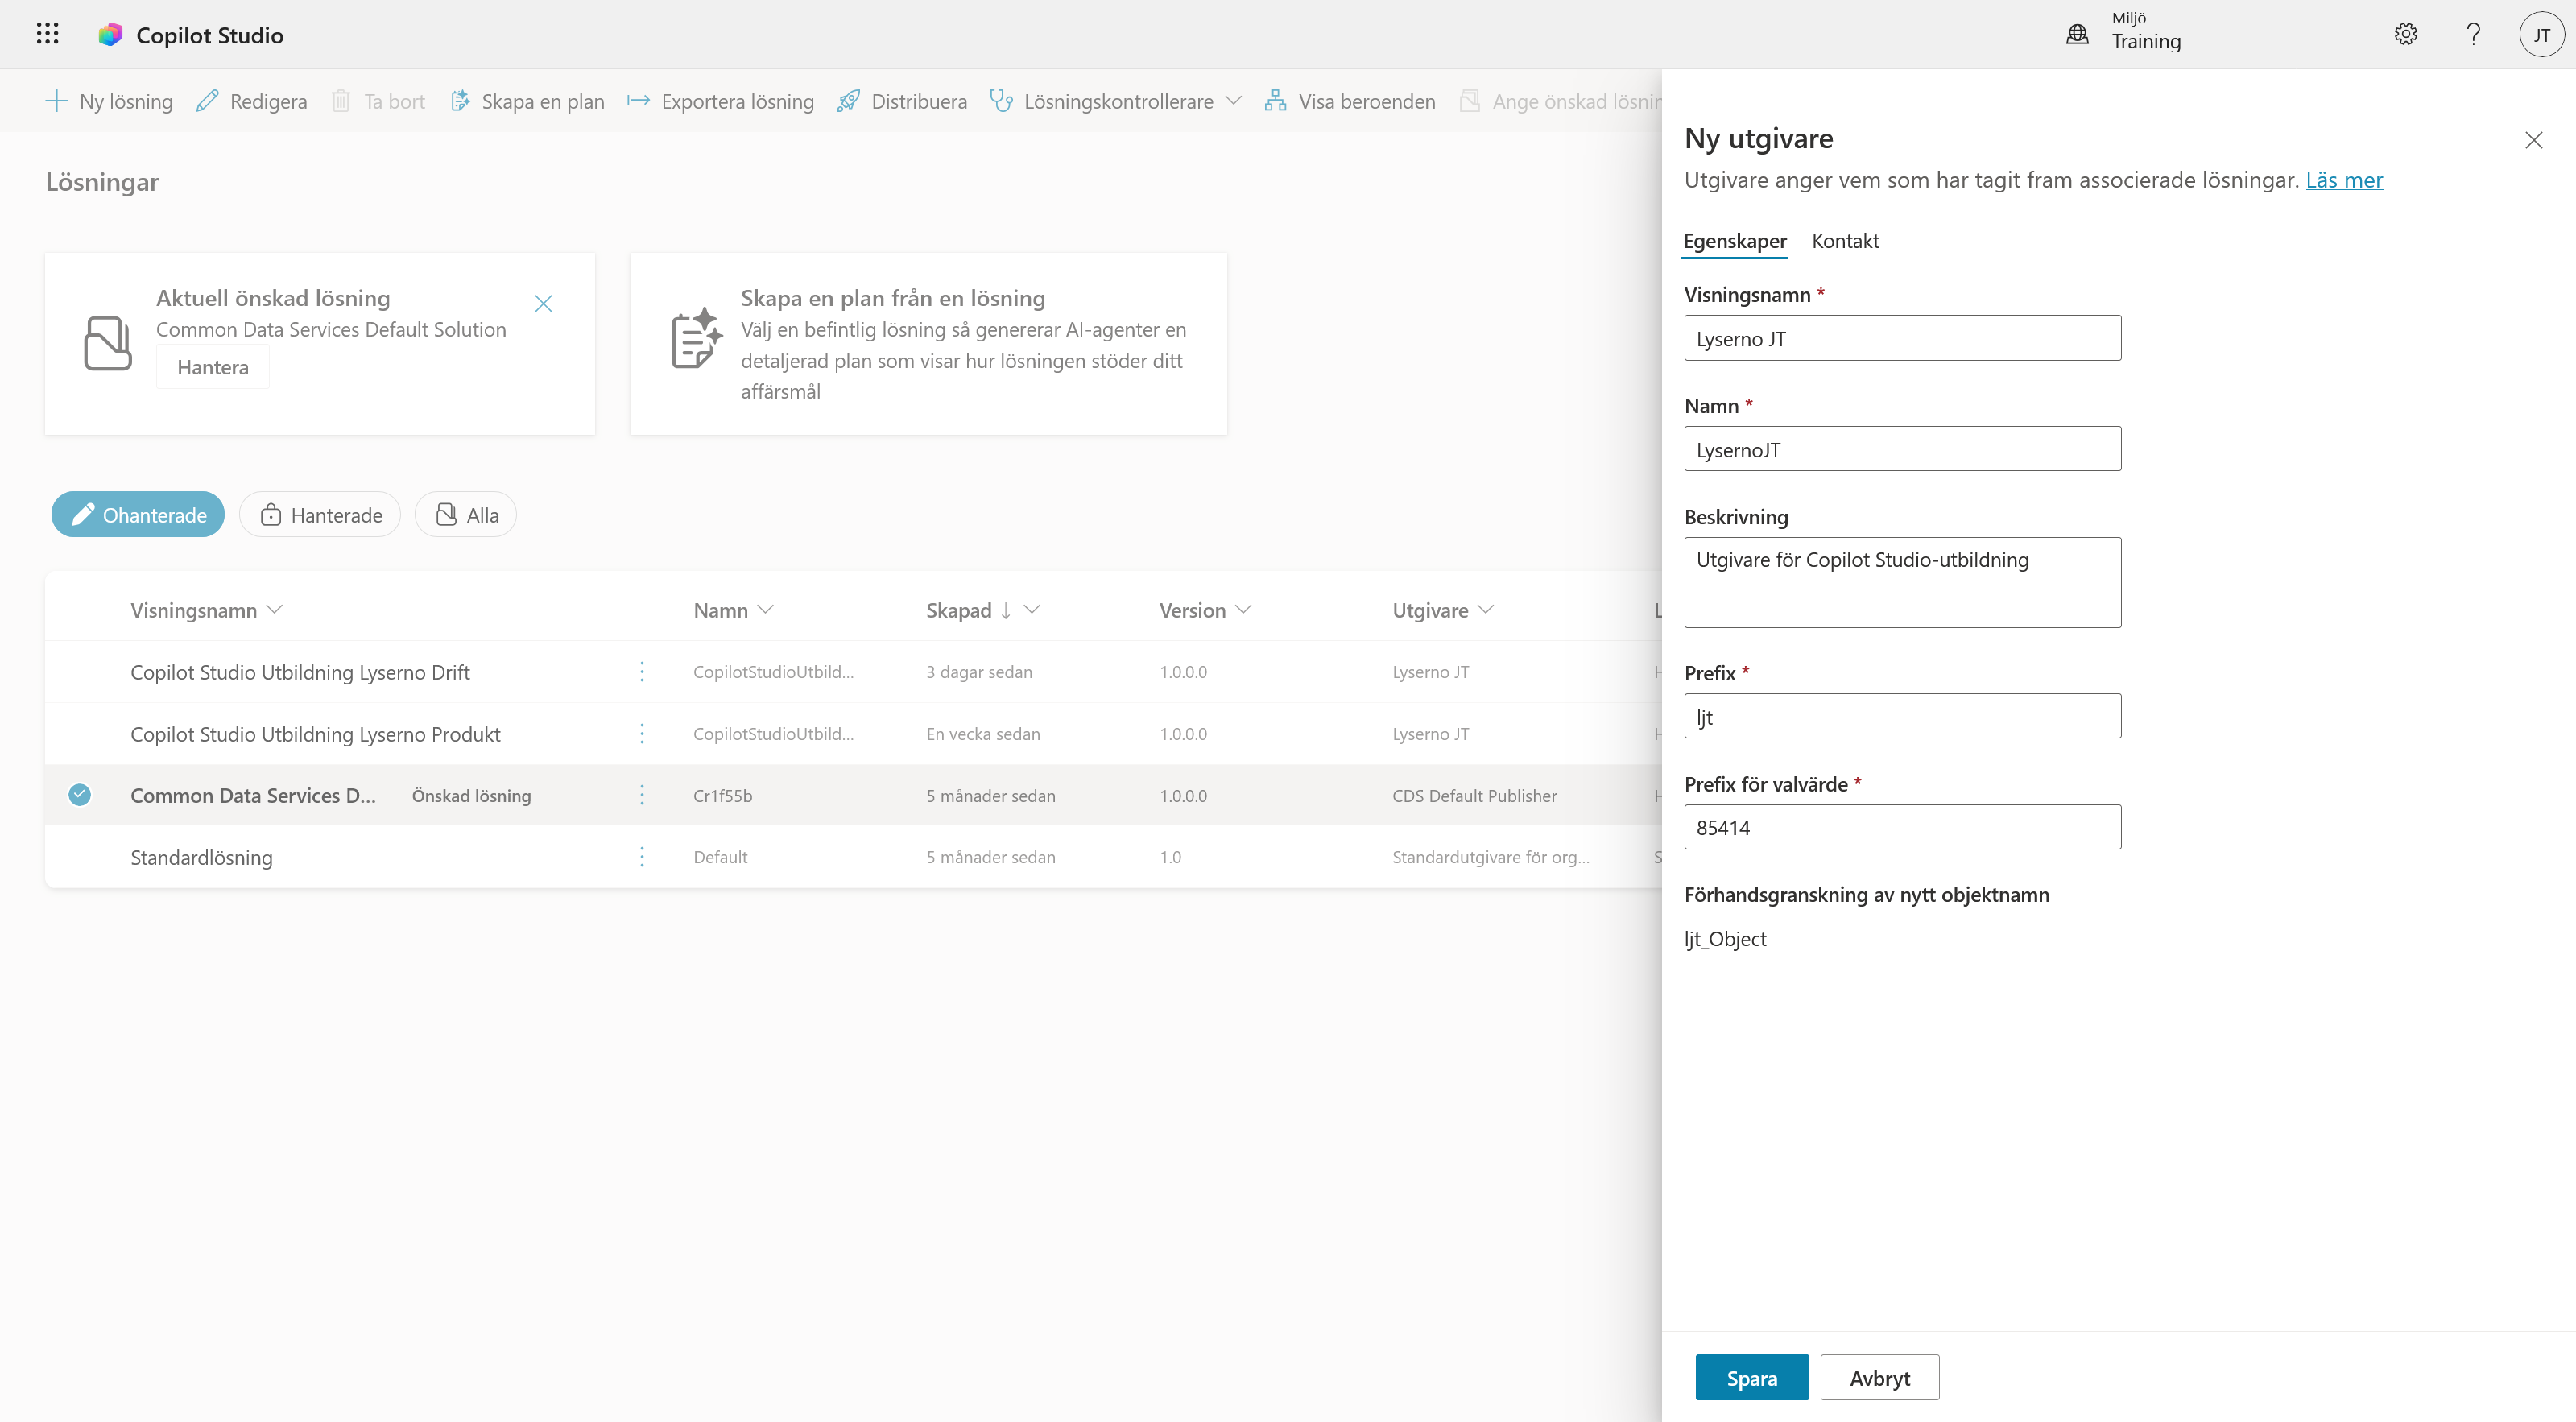Click the Spara button
Screen dimensions: 2576x1422
click(x=1752, y=1378)
